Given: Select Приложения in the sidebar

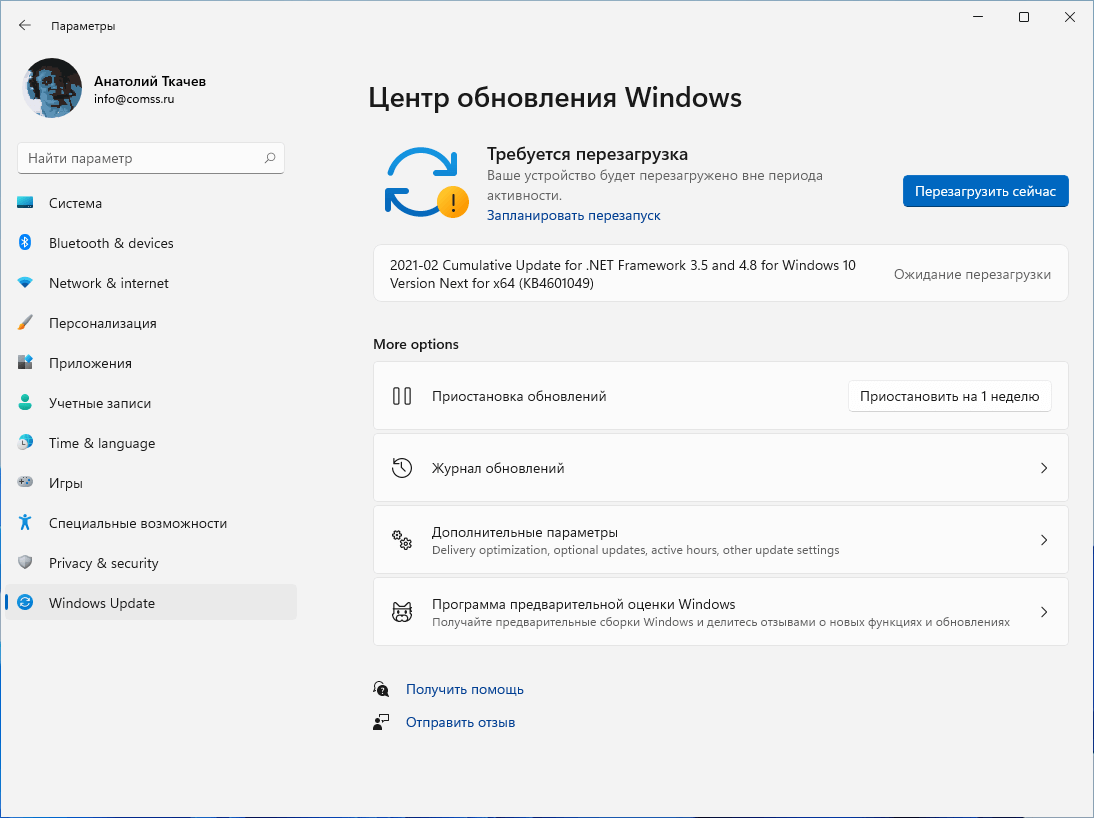Looking at the screenshot, I should [90, 363].
